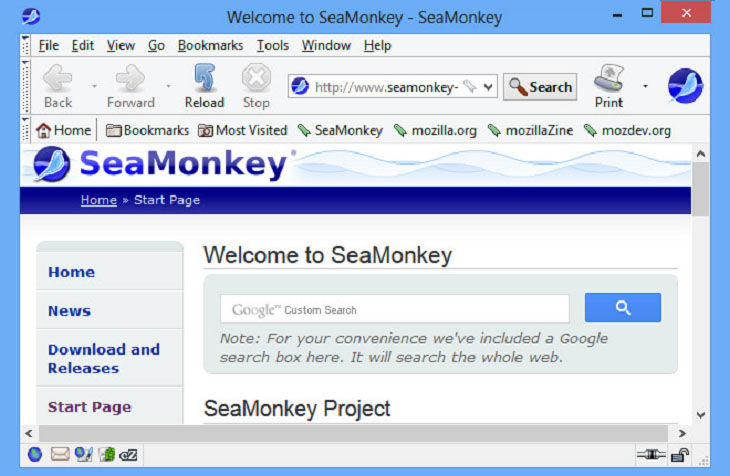Screen dimensions: 730x476
Task: Click the SeaMonkey icon in the title bar
Action: [x=31, y=16]
